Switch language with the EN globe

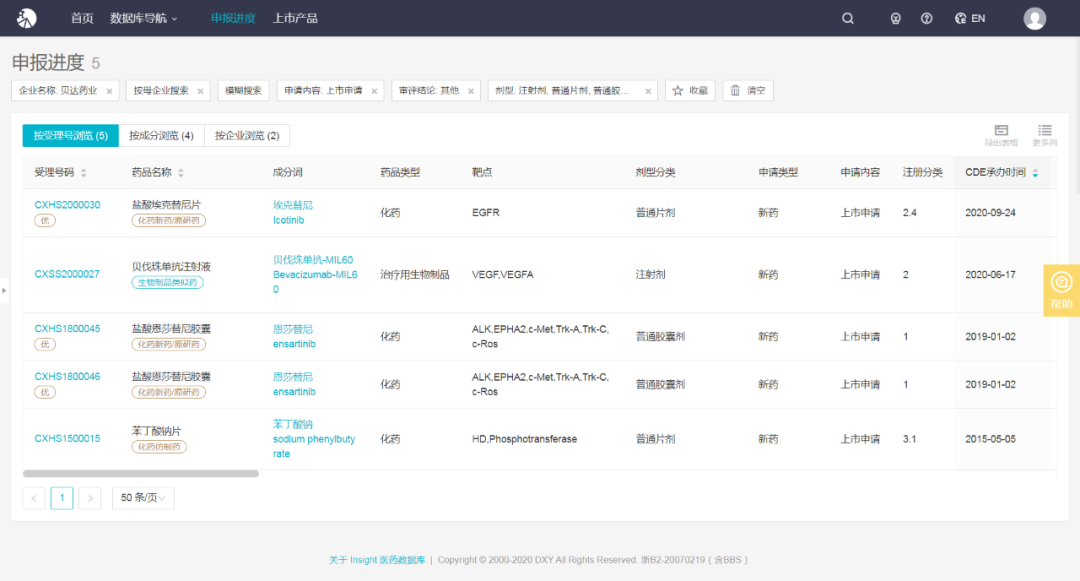[x=970, y=19]
